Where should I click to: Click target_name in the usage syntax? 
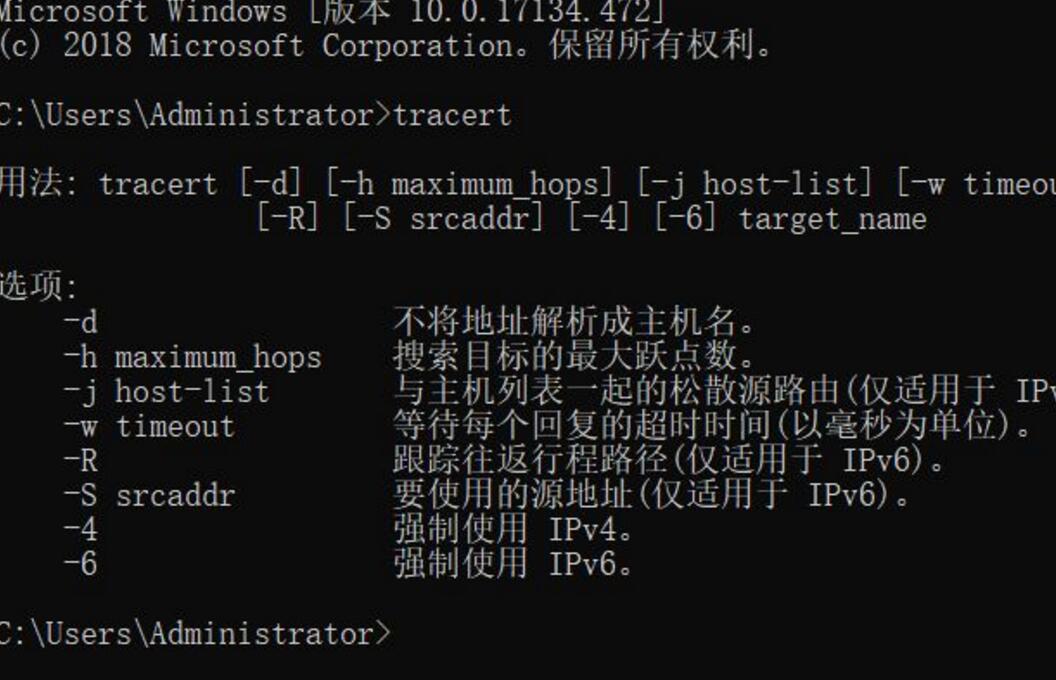[832, 218]
